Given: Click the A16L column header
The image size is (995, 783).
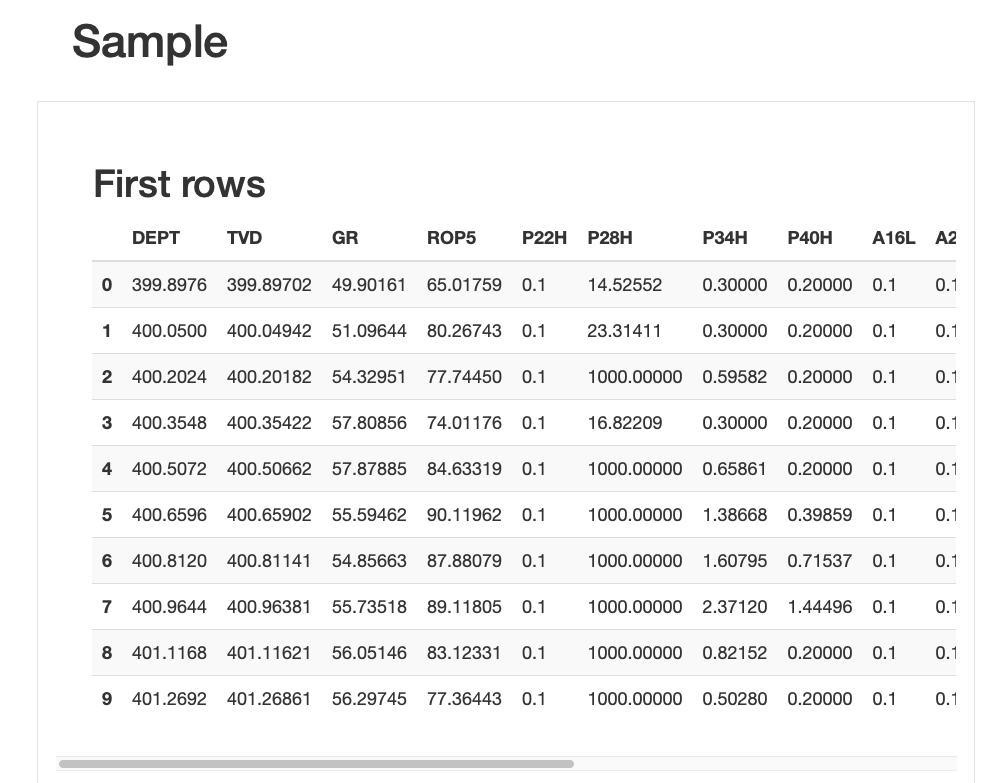Looking at the screenshot, I should tap(893, 238).
